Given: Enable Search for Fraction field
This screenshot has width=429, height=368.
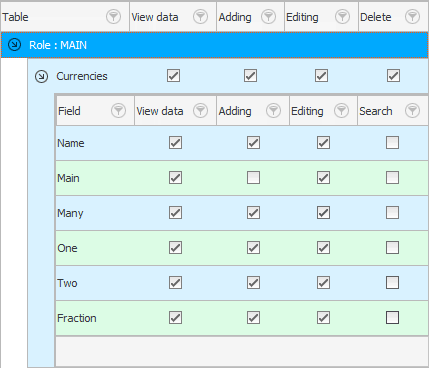Looking at the screenshot, I should [x=392, y=318].
